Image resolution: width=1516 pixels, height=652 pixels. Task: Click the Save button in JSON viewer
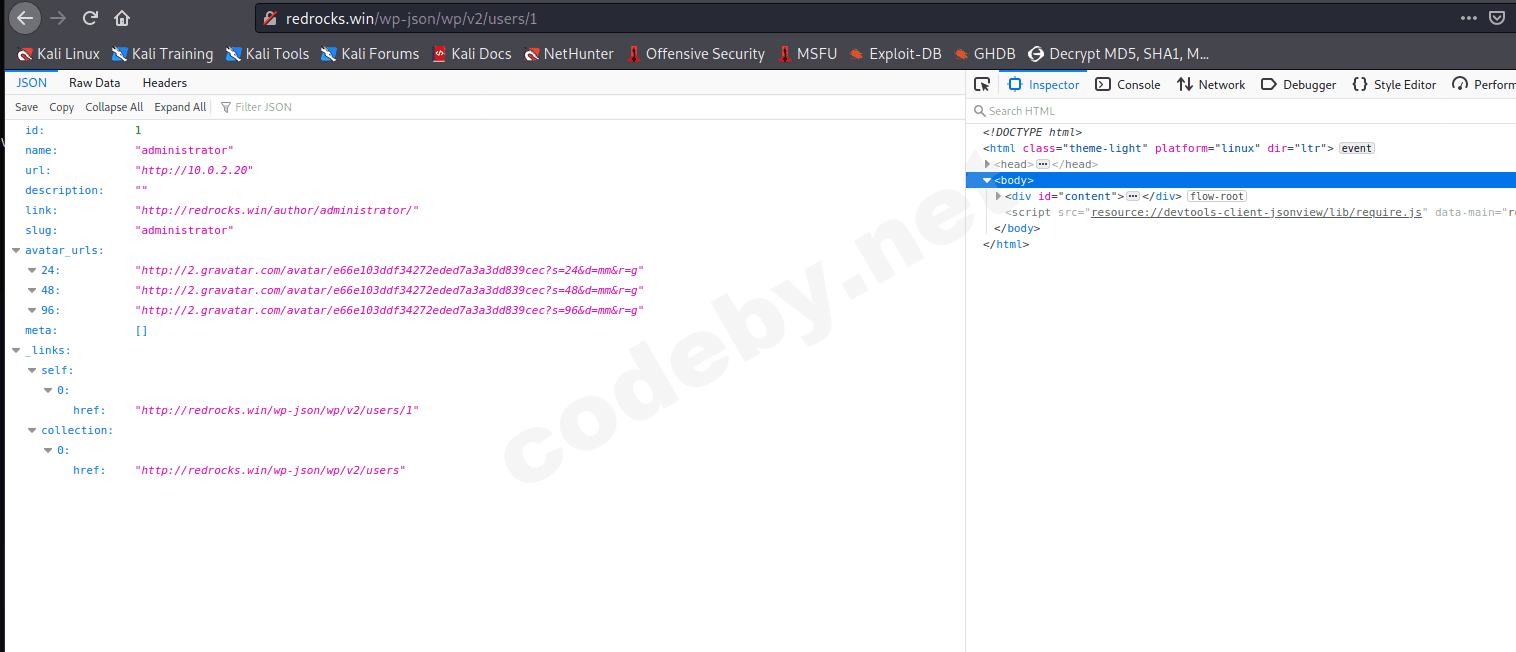coord(27,107)
